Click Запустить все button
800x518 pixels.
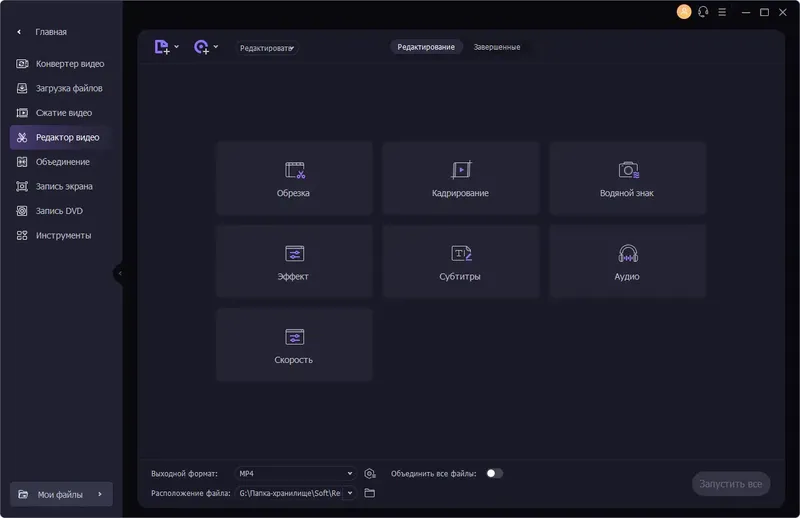(731, 484)
